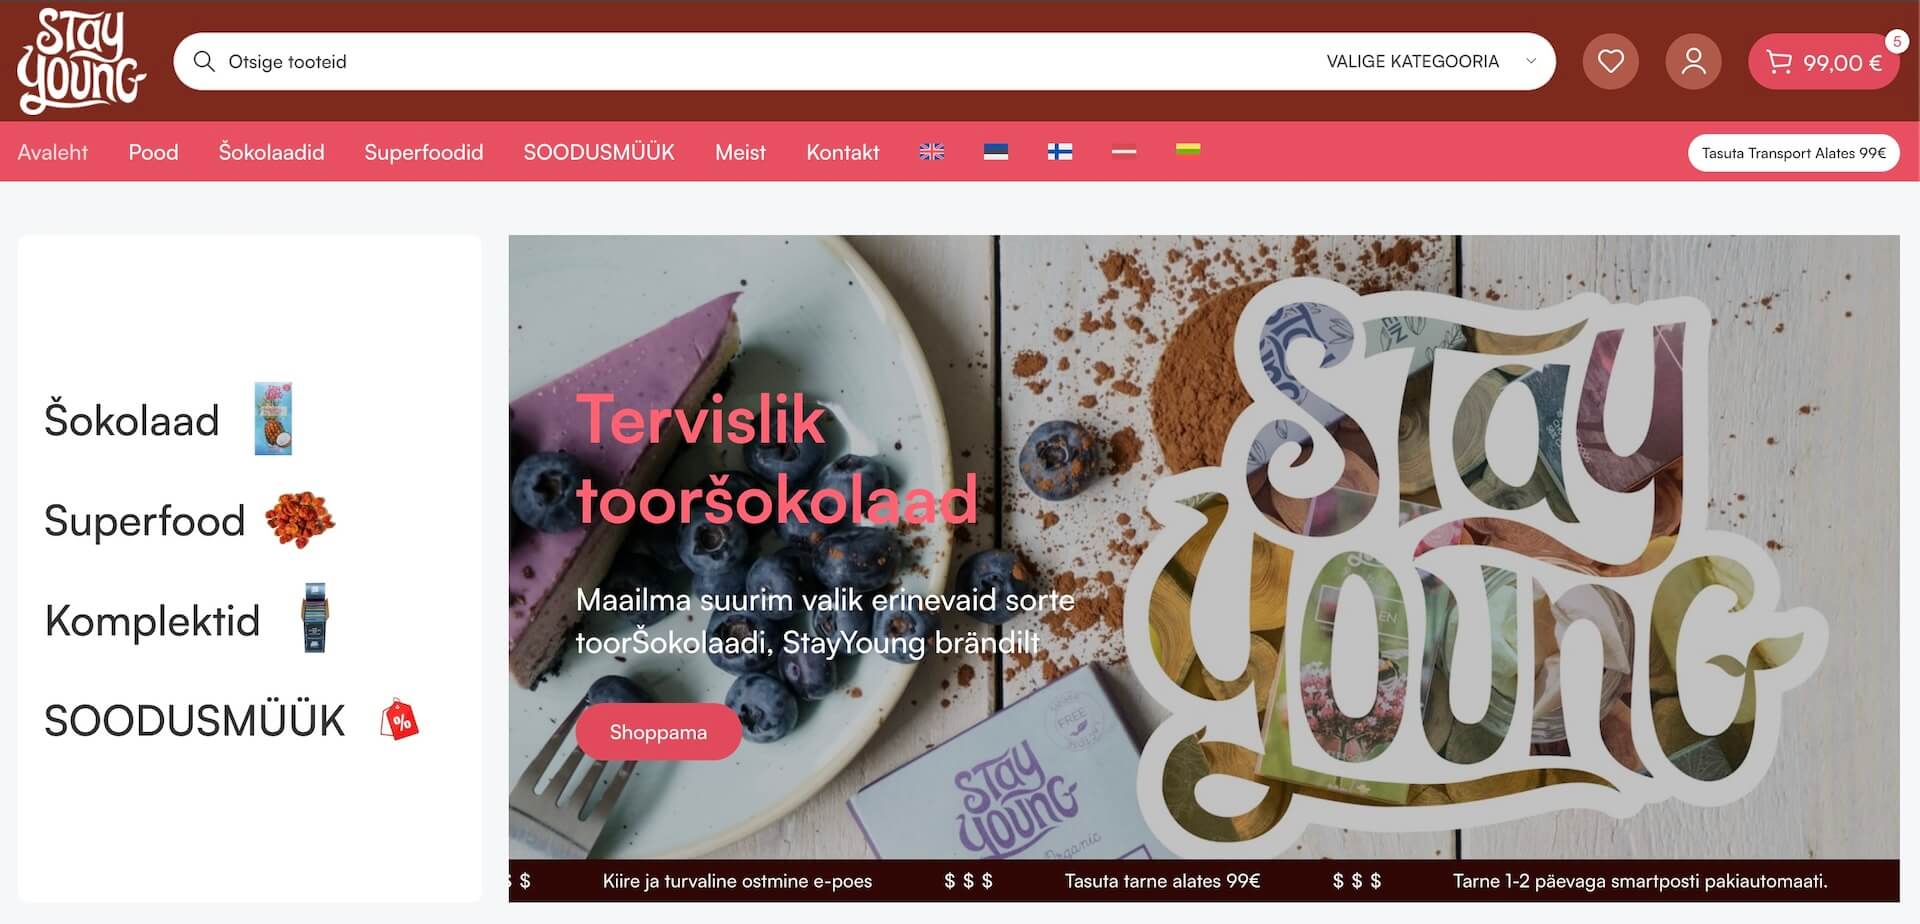Switch language with the Finnish flag
Image resolution: width=1920 pixels, height=924 pixels.
[1060, 152]
